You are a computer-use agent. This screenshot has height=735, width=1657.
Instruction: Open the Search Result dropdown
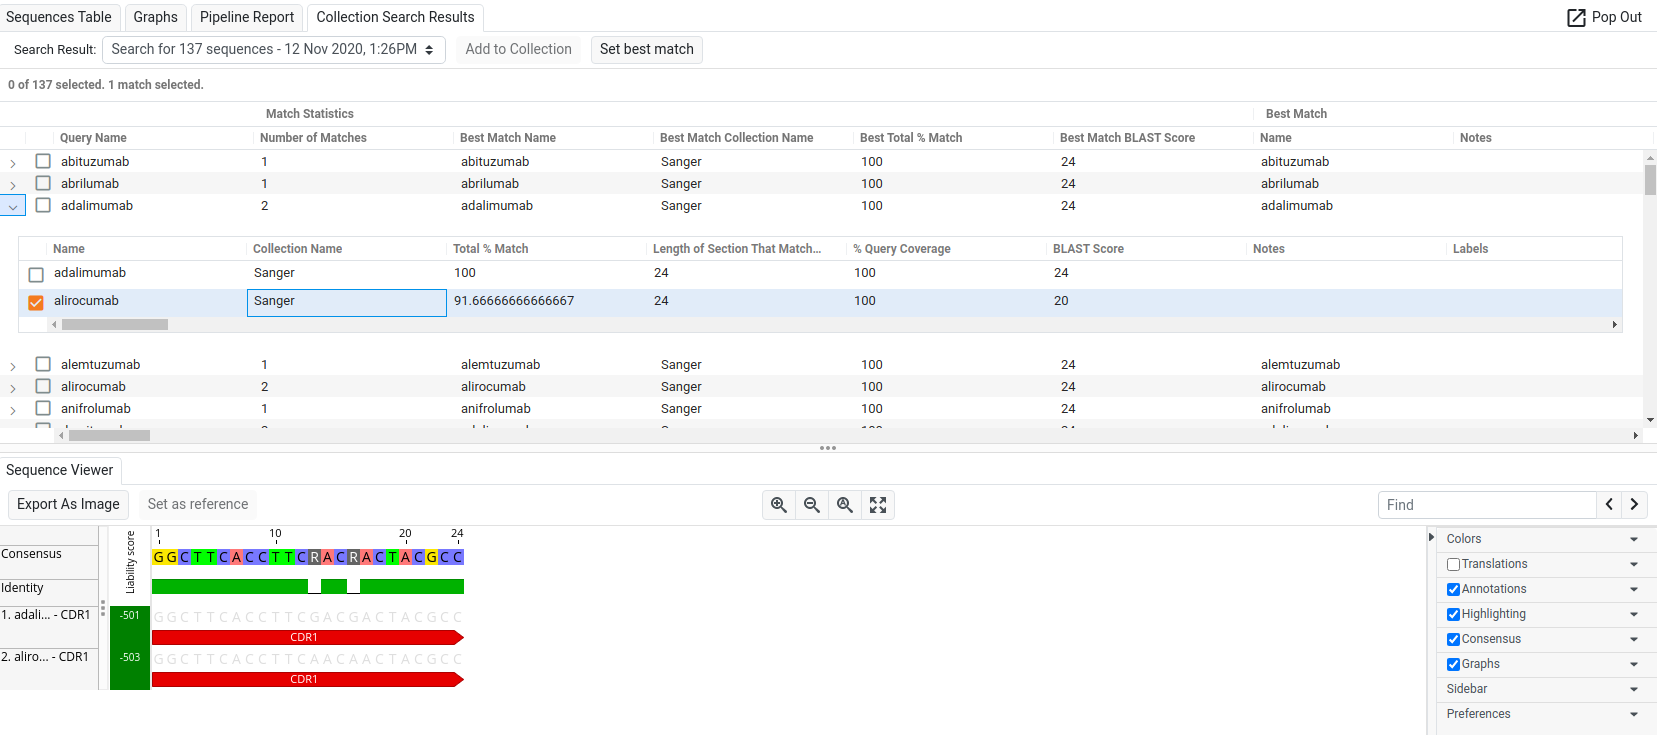[x=273, y=49]
